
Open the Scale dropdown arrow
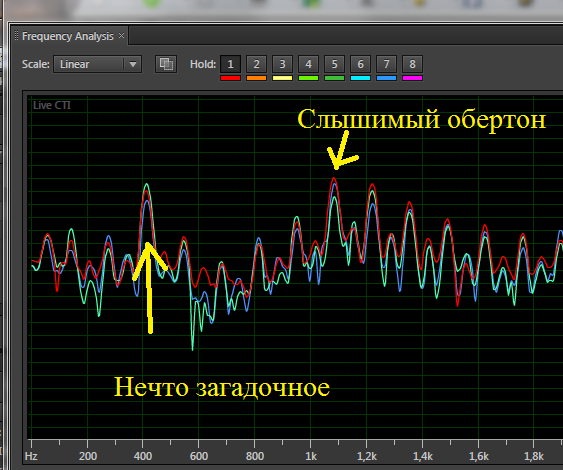click(133, 65)
